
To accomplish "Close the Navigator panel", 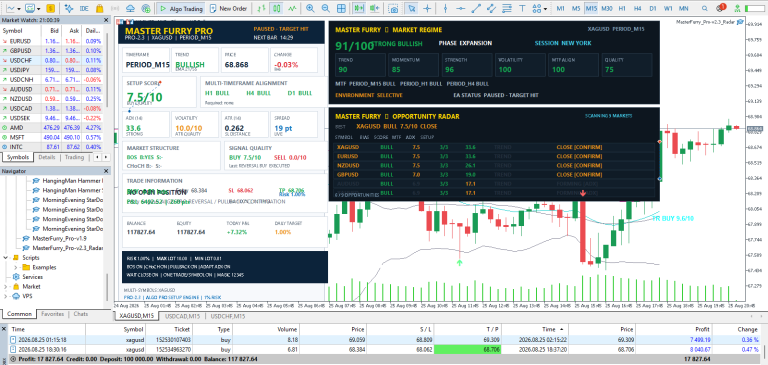I will coord(106,171).
